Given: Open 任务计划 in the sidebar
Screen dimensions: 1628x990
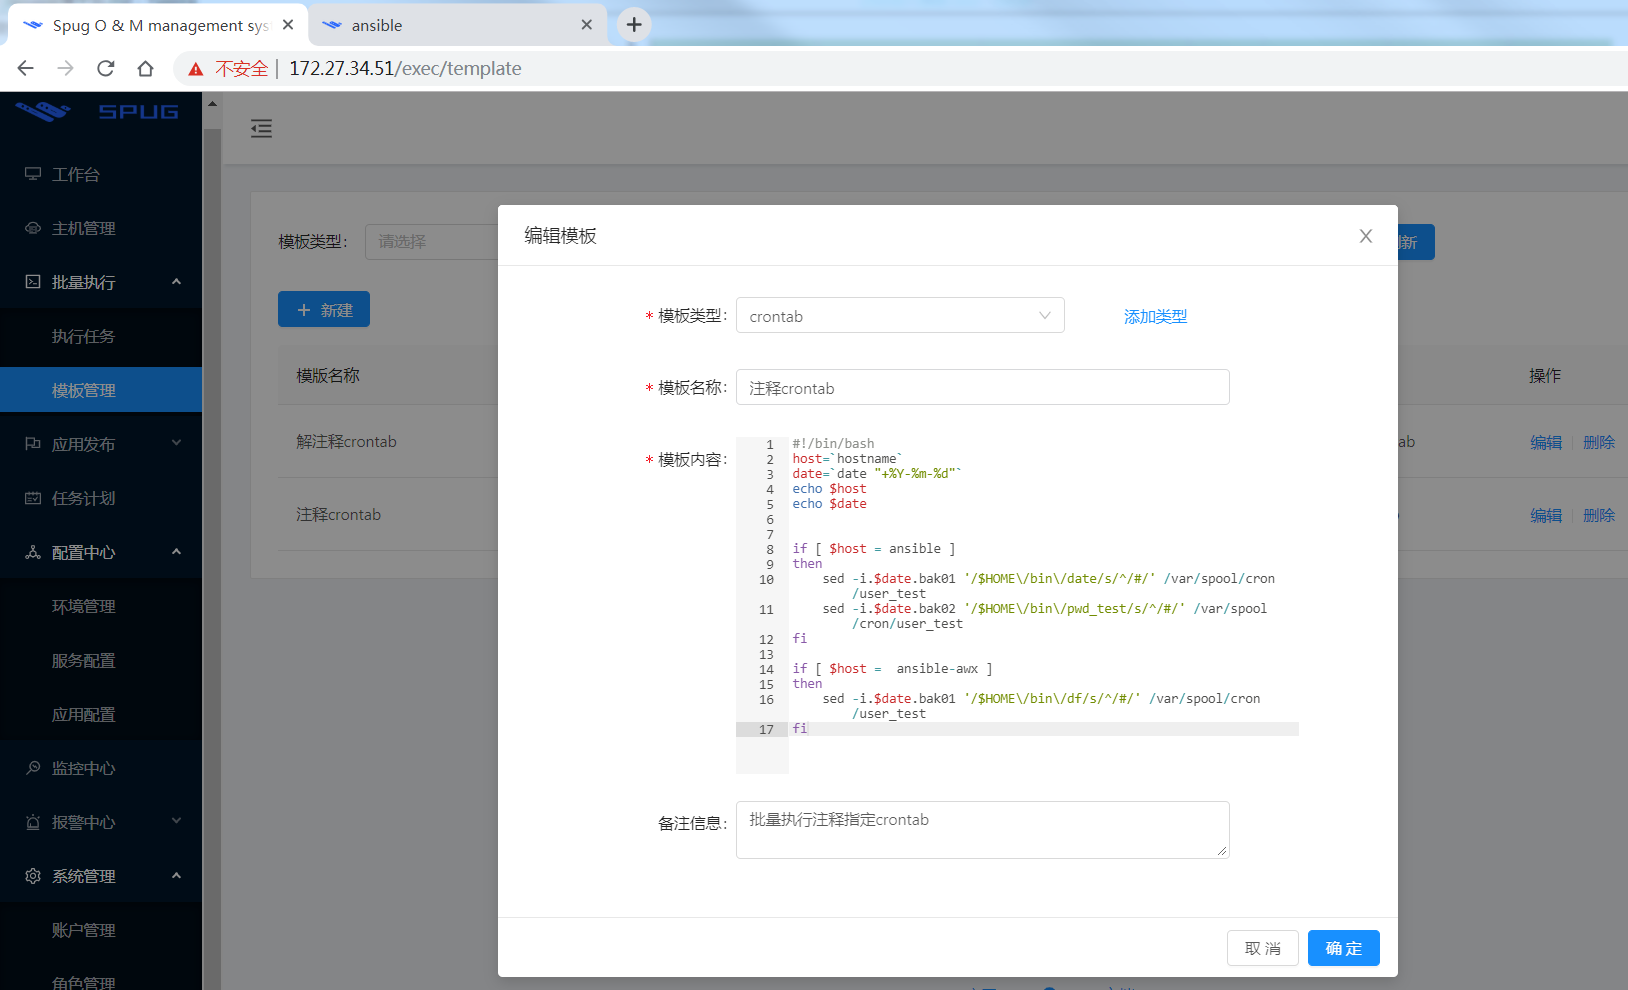Looking at the screenshot, I should pyautogui.click(x=101, y=498).
